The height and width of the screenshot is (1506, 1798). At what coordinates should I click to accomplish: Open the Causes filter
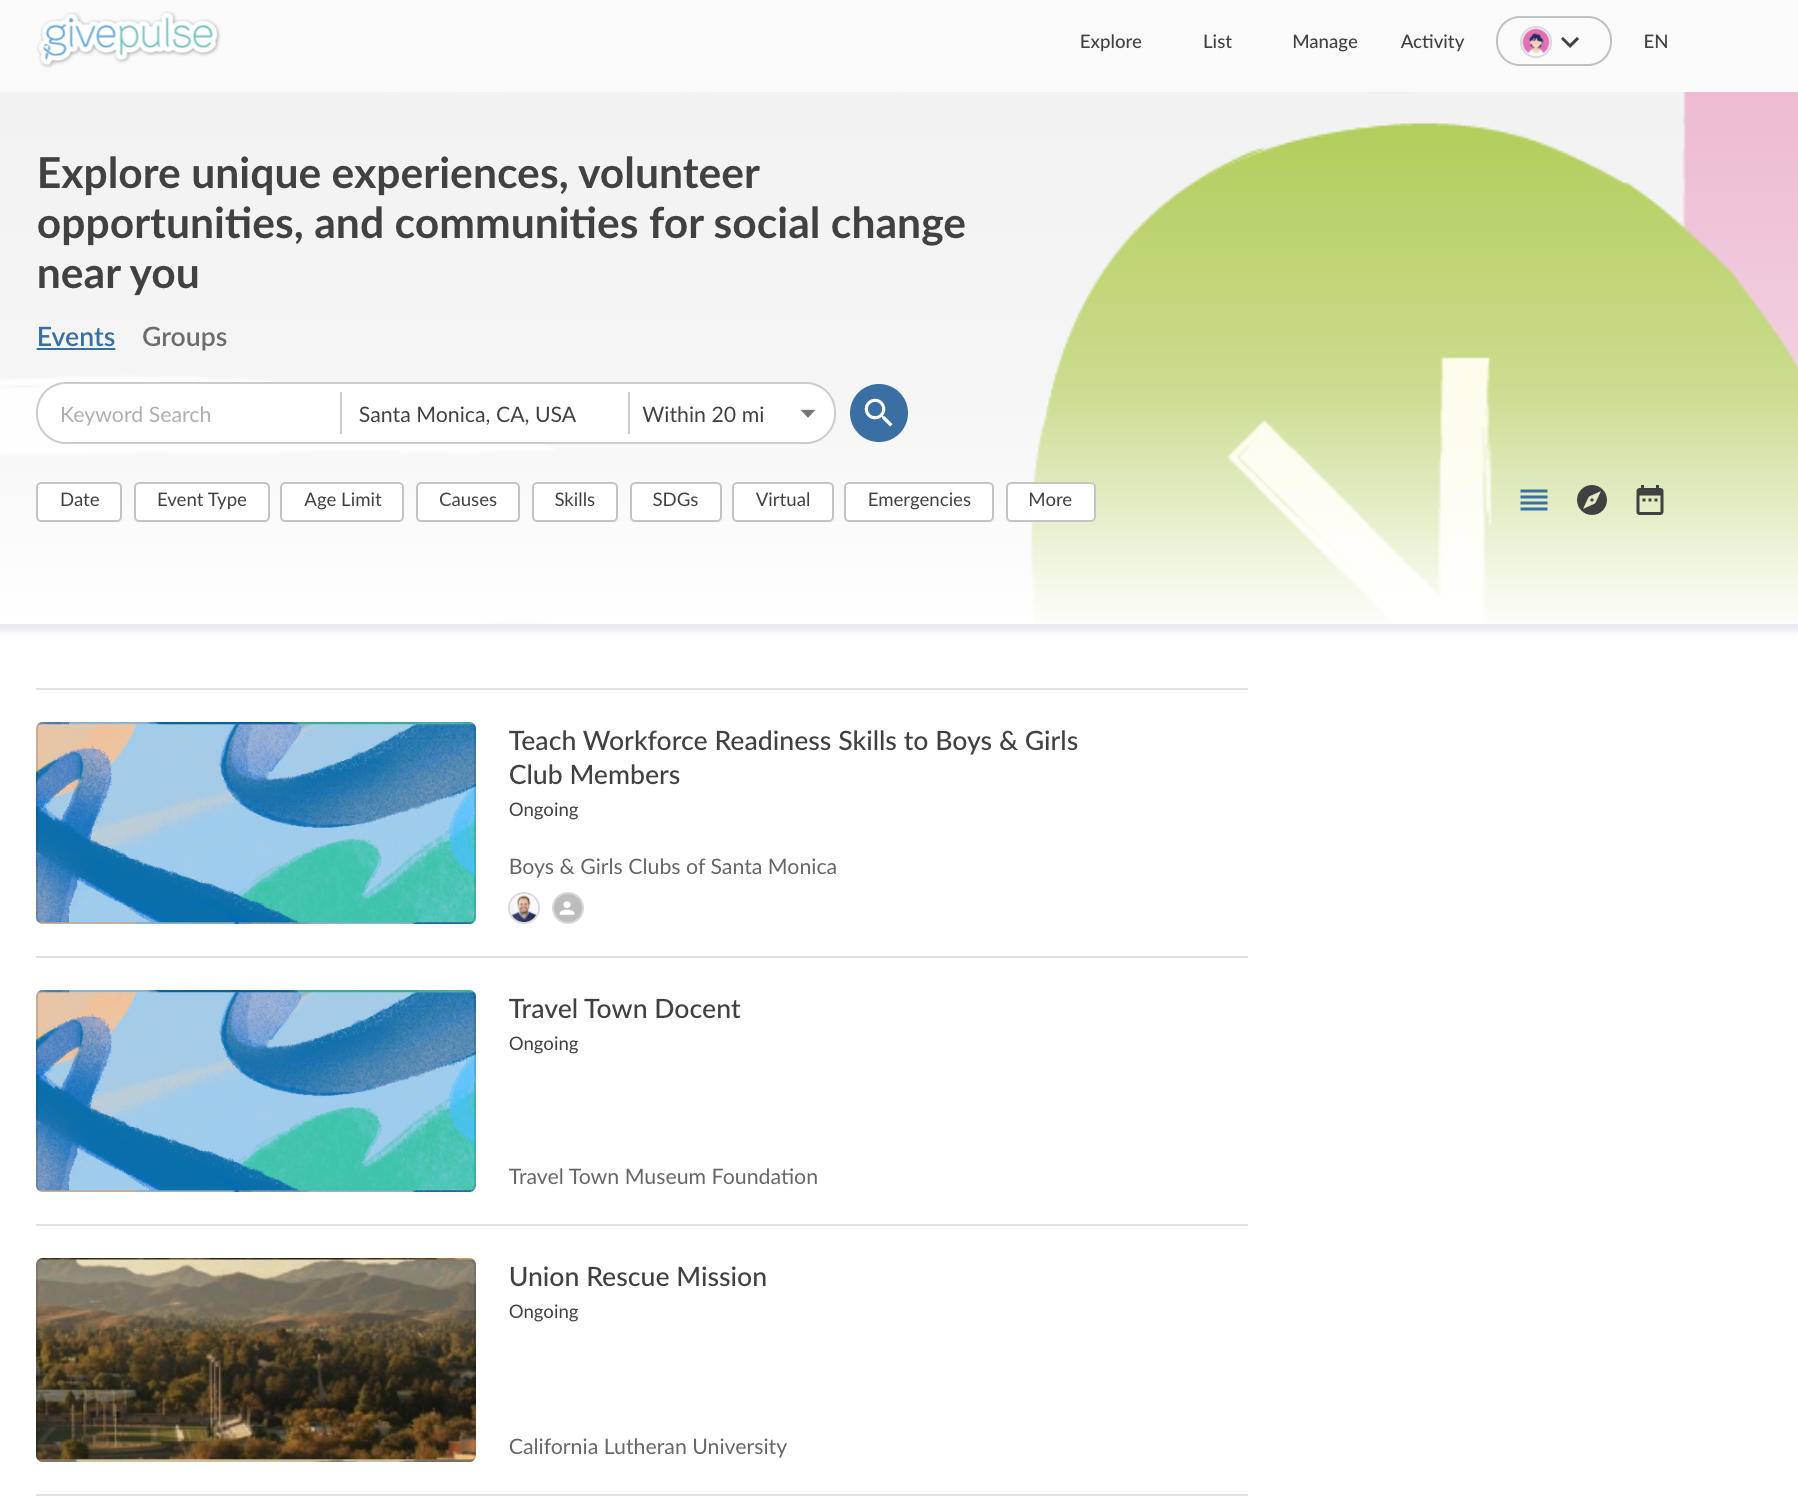point(467,501)
